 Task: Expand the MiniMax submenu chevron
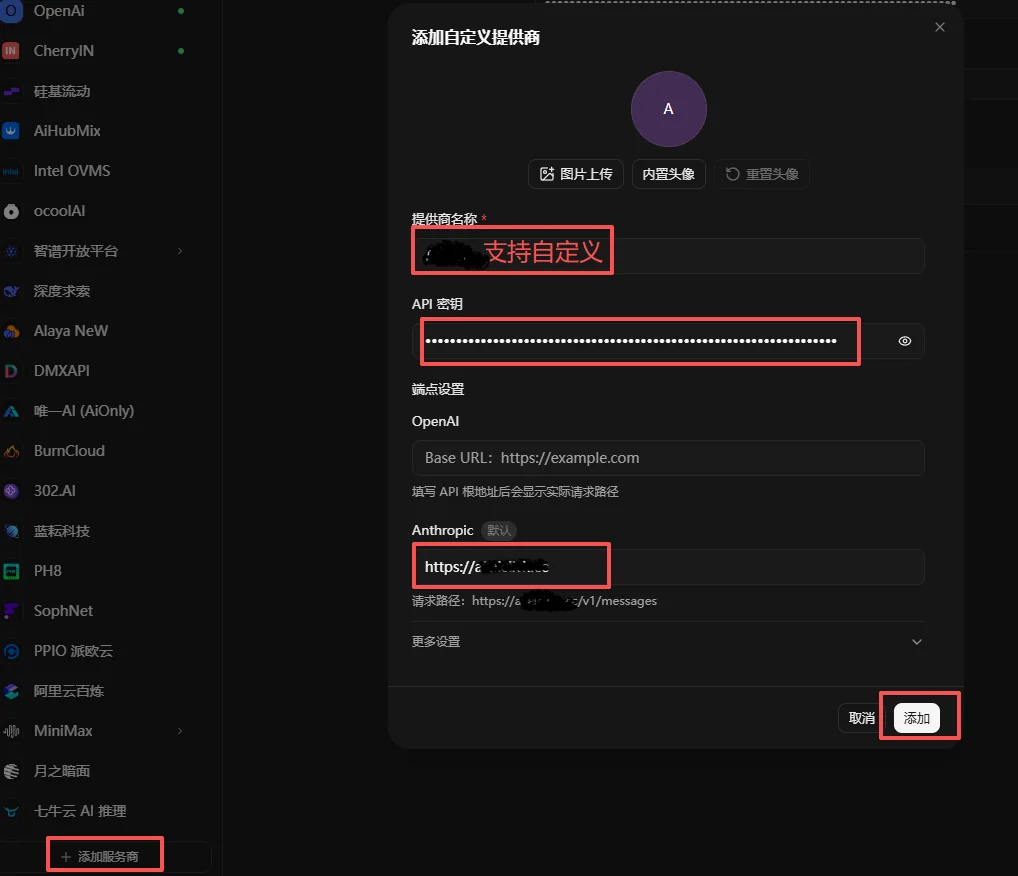coord(180,731)
